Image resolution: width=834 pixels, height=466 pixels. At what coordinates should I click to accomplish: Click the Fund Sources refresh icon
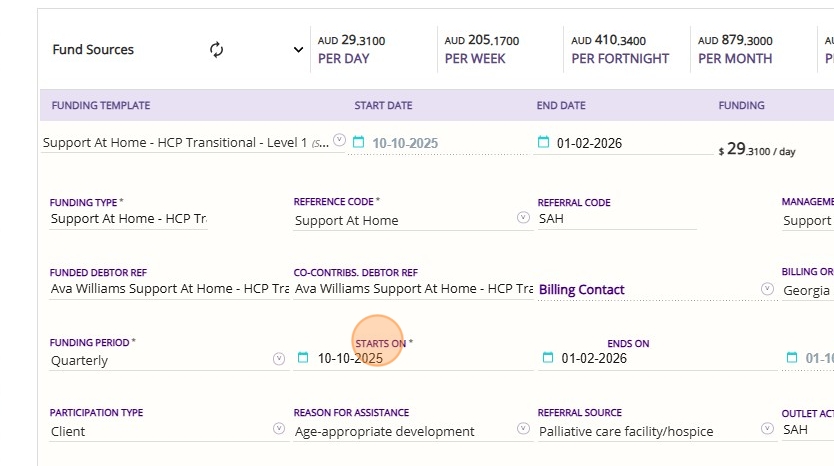pyautogui.click(x=217, y=50)
